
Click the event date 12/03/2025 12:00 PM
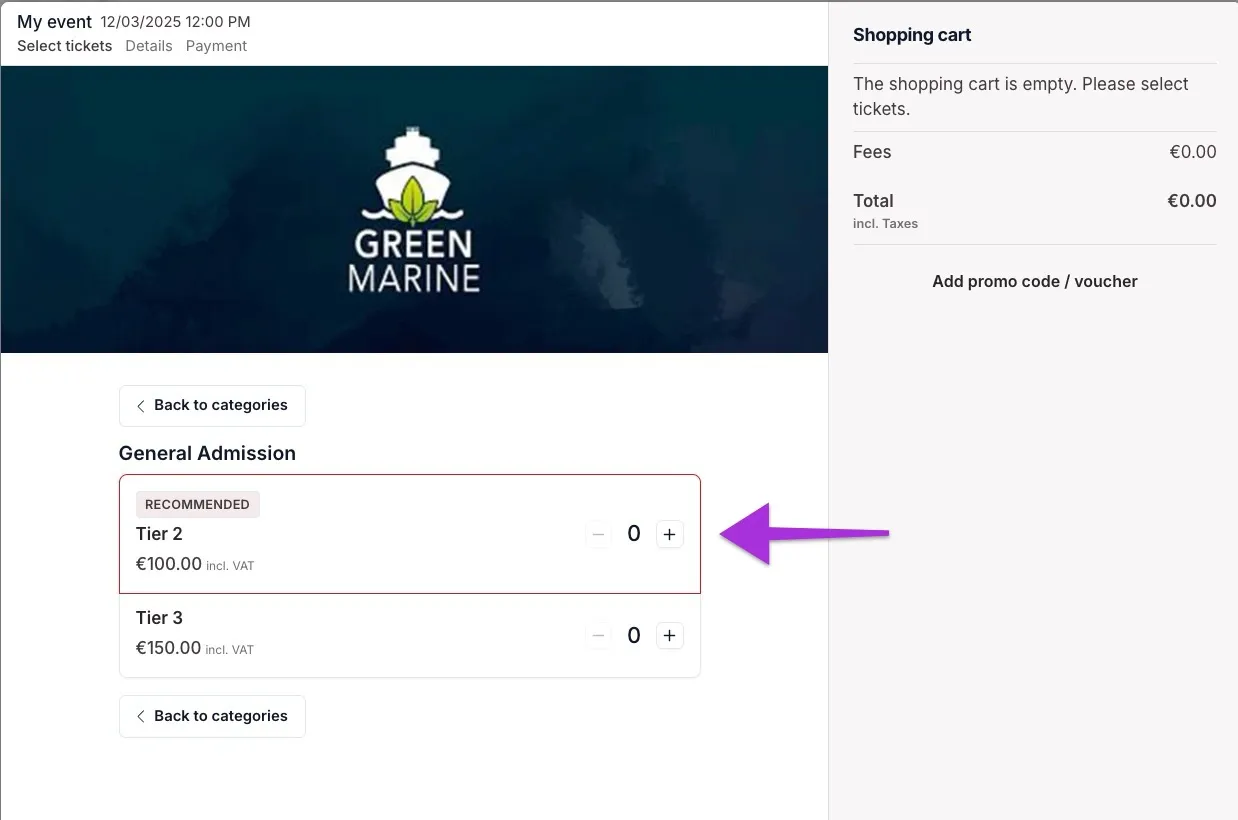[176, 22]
